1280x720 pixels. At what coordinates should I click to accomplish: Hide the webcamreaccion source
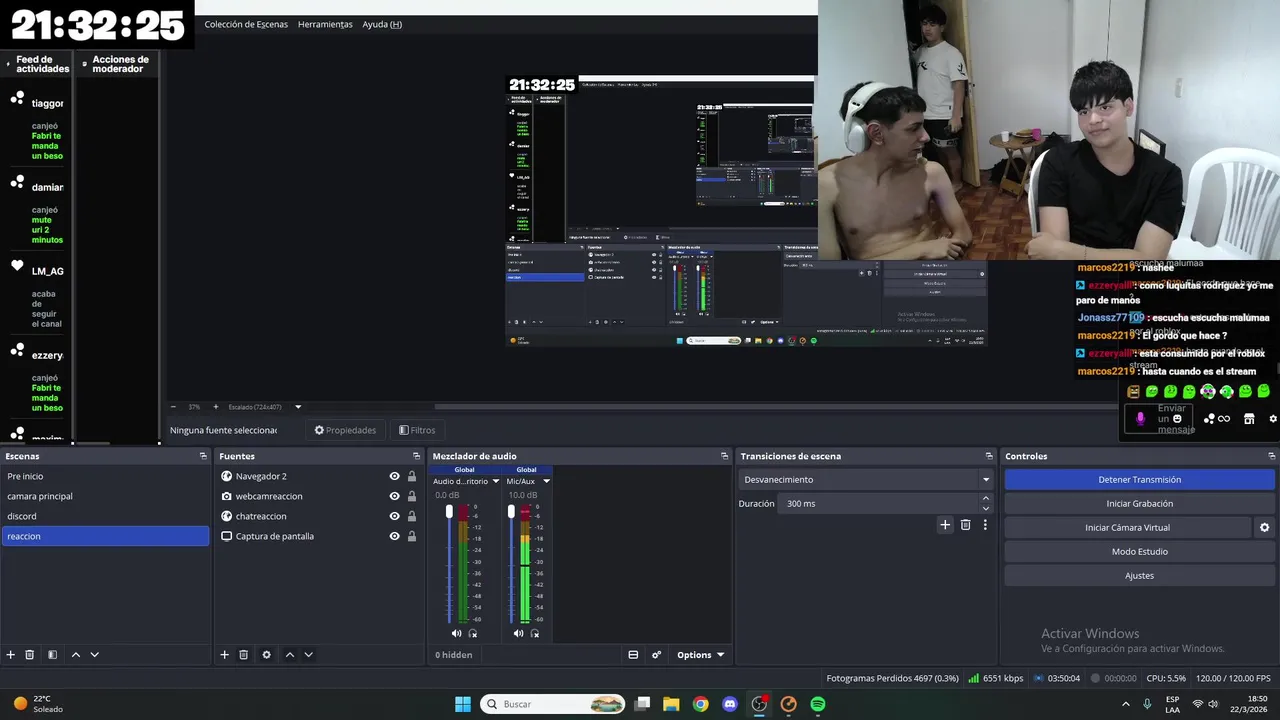click(x=395, y=496)
